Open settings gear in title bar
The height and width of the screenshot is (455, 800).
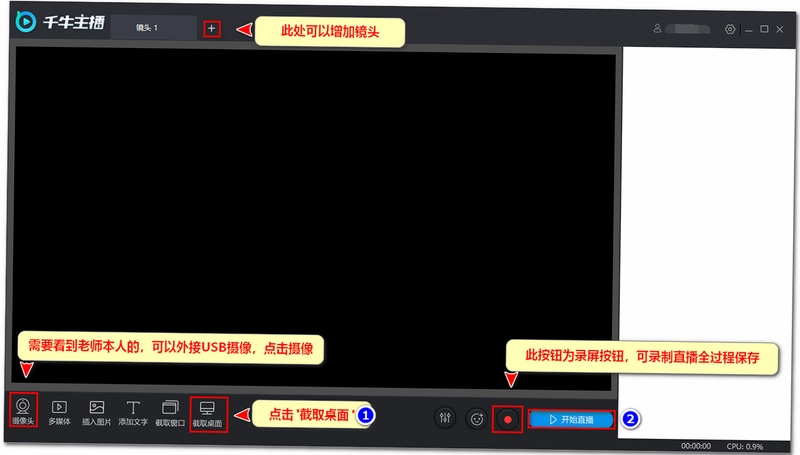730,29
